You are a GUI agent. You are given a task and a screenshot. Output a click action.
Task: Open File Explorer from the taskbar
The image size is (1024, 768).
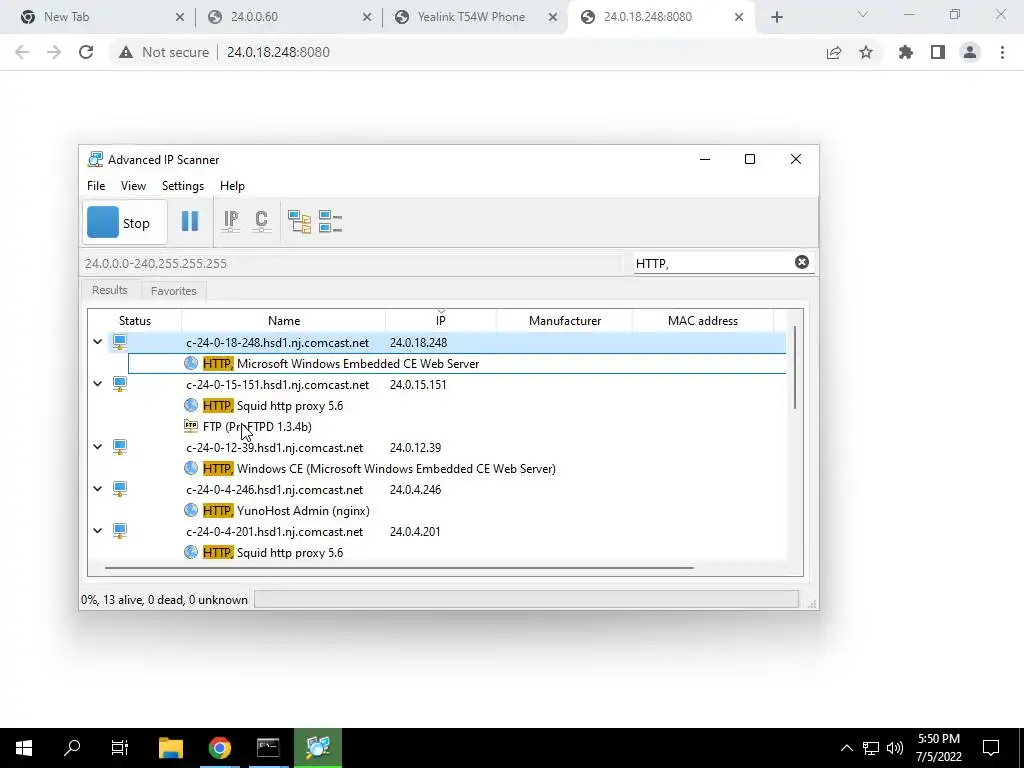170,748
